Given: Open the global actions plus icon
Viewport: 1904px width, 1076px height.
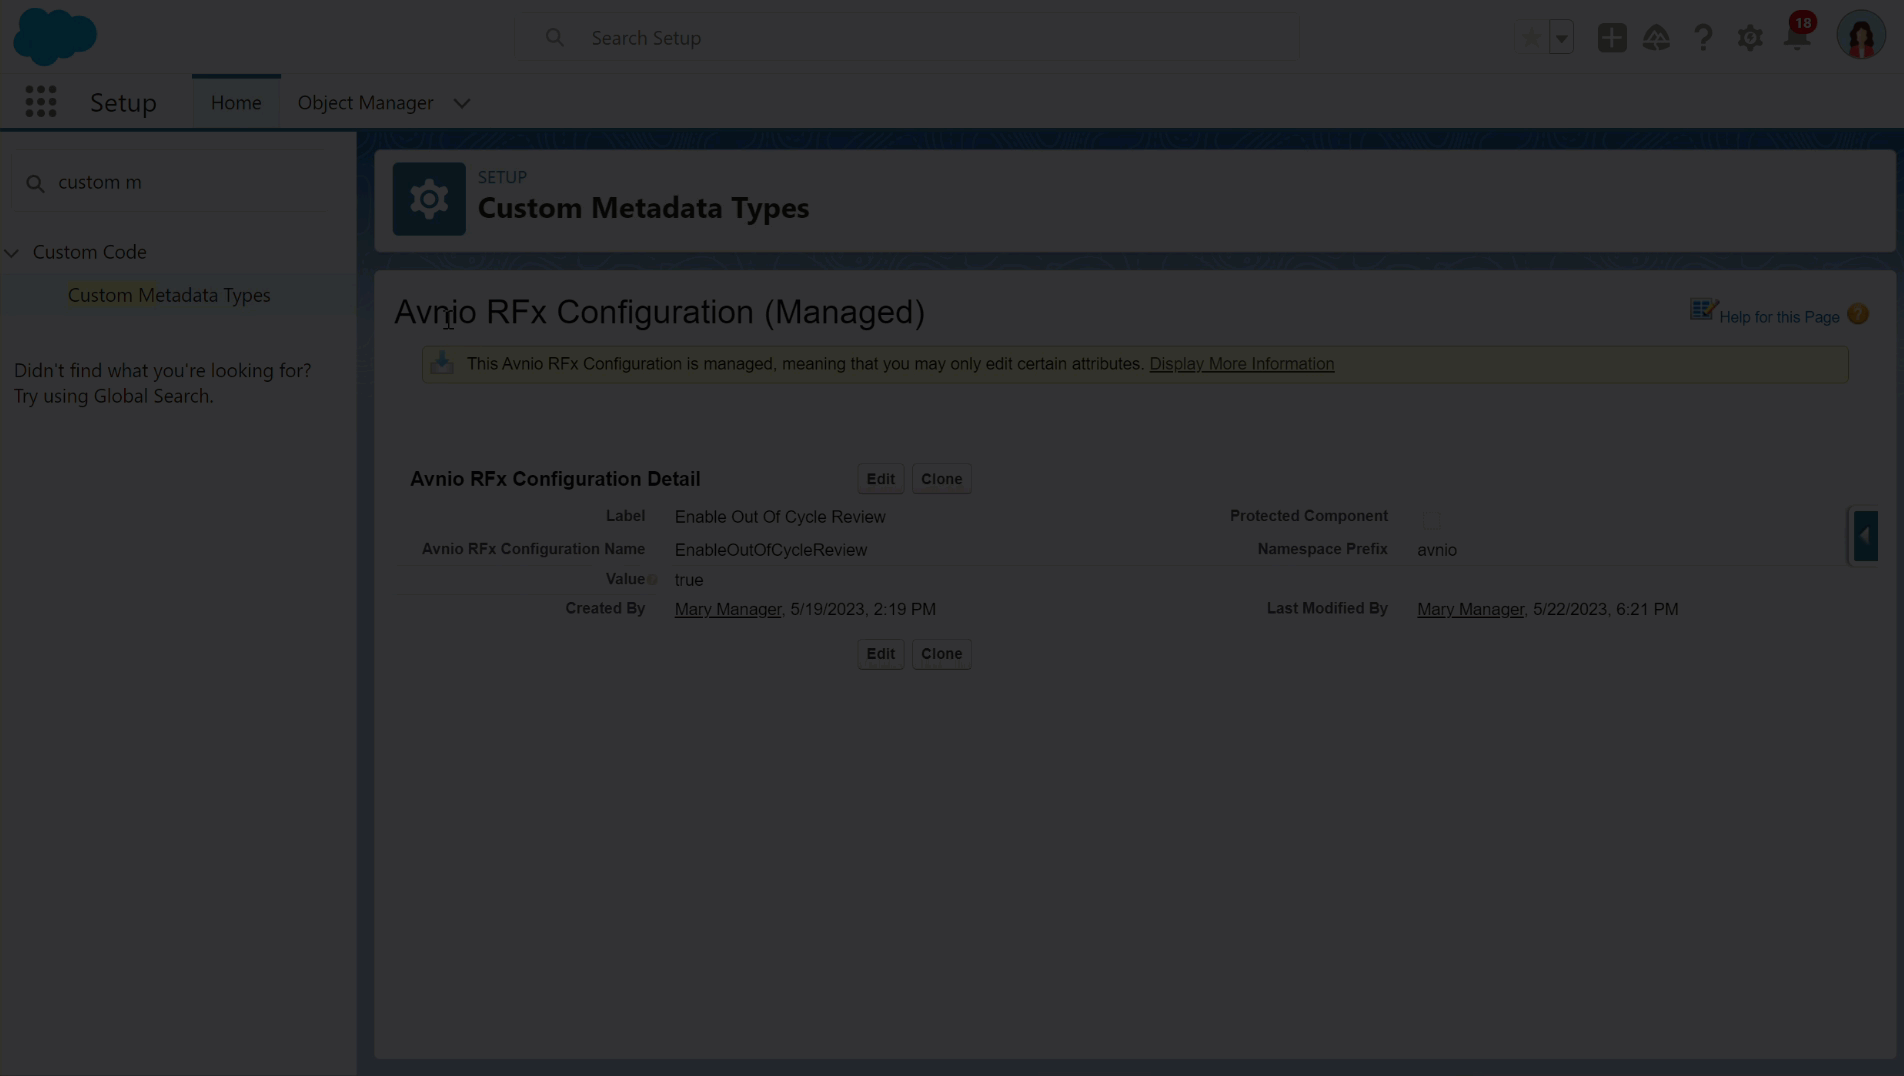Looking at the screenshot, I should point(1611,38).
